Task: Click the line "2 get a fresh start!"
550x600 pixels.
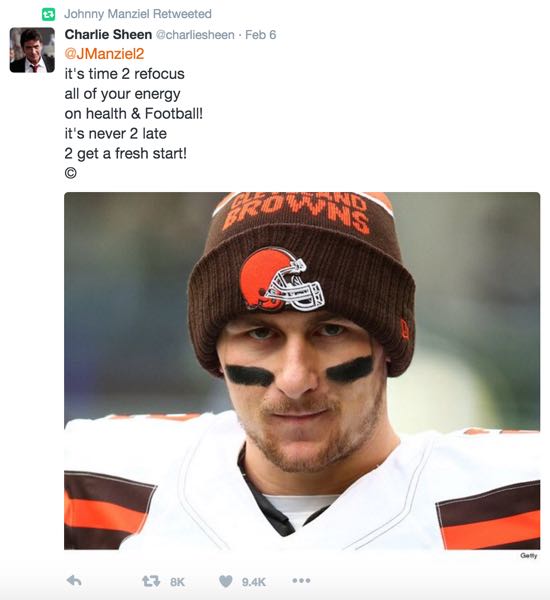Action: pos(126,153)
